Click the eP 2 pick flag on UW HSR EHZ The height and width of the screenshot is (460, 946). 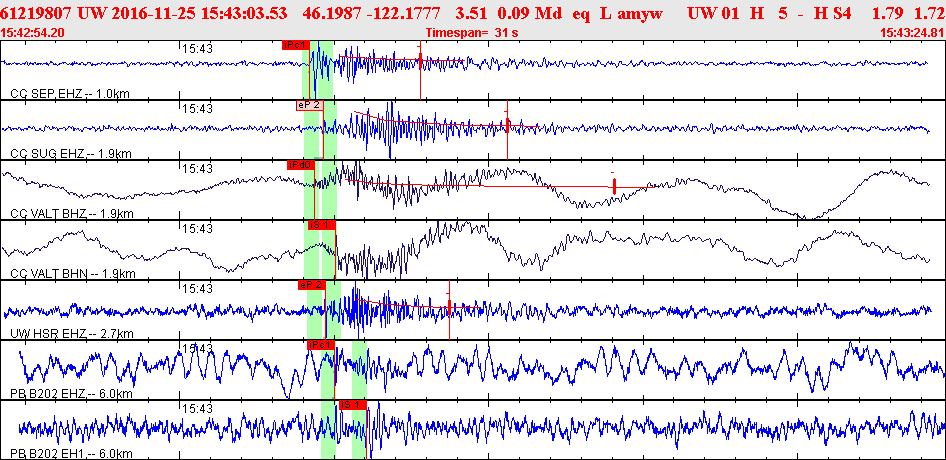tap(312, 285)
